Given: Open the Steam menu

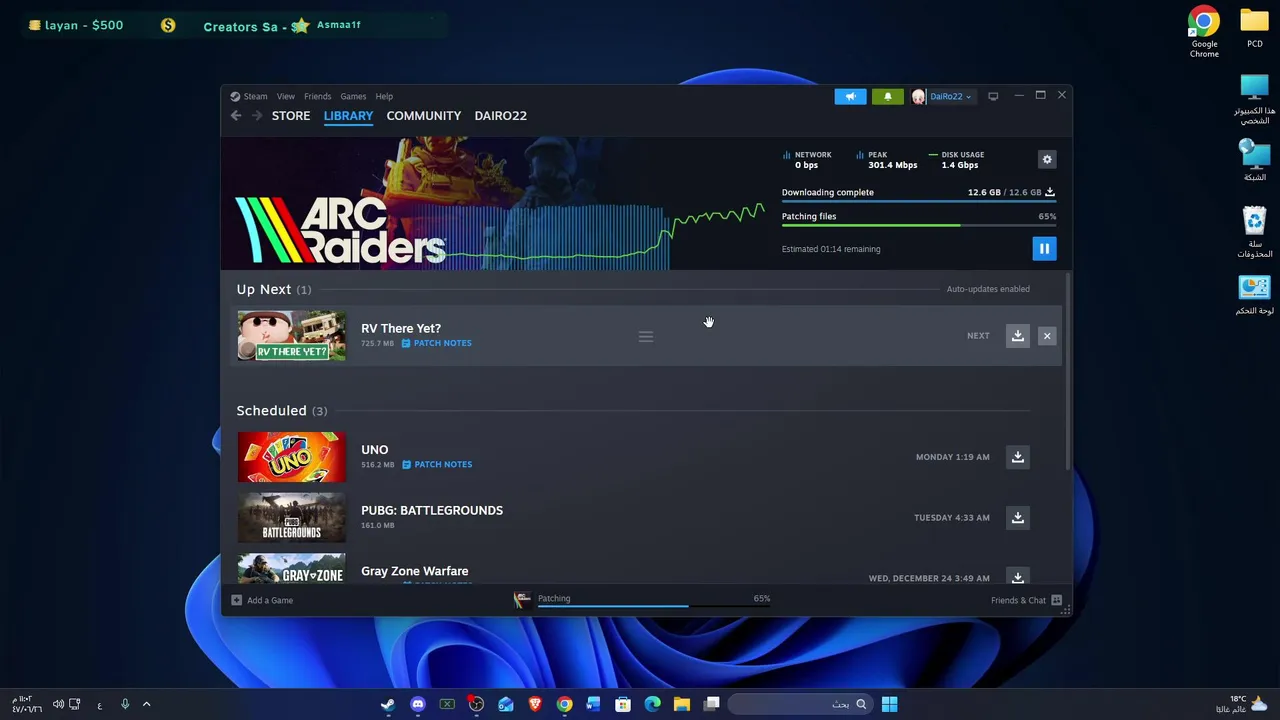Looking at the screenshot, I should (x=249, y=96).
